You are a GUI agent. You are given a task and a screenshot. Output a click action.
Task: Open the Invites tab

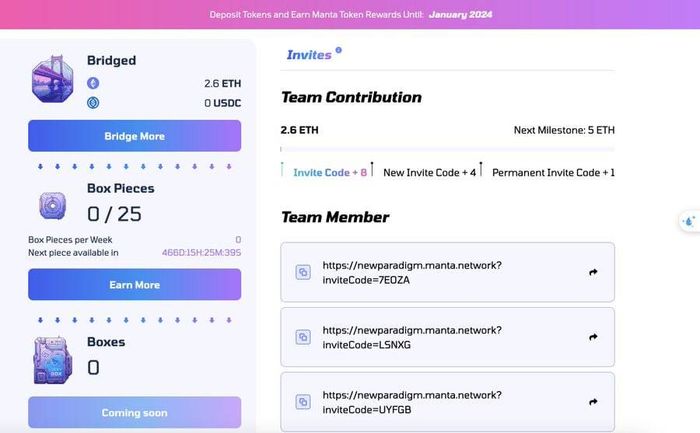click(309, 55)
